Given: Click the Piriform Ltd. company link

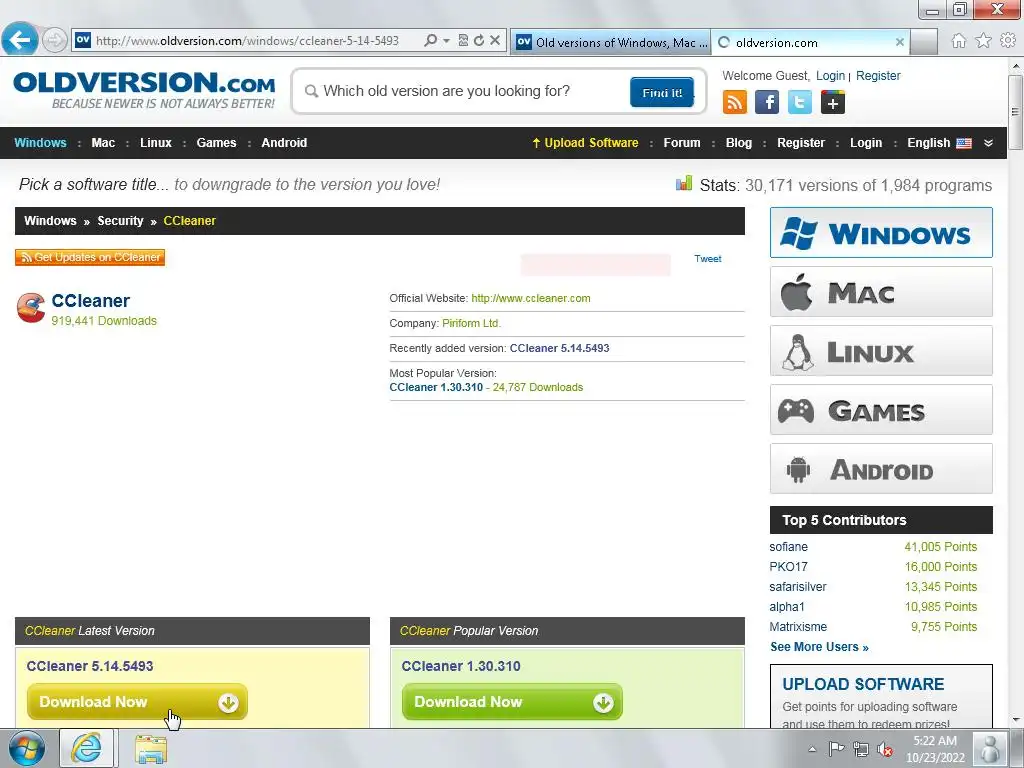Looking at the screenshot, I should 472,323.
